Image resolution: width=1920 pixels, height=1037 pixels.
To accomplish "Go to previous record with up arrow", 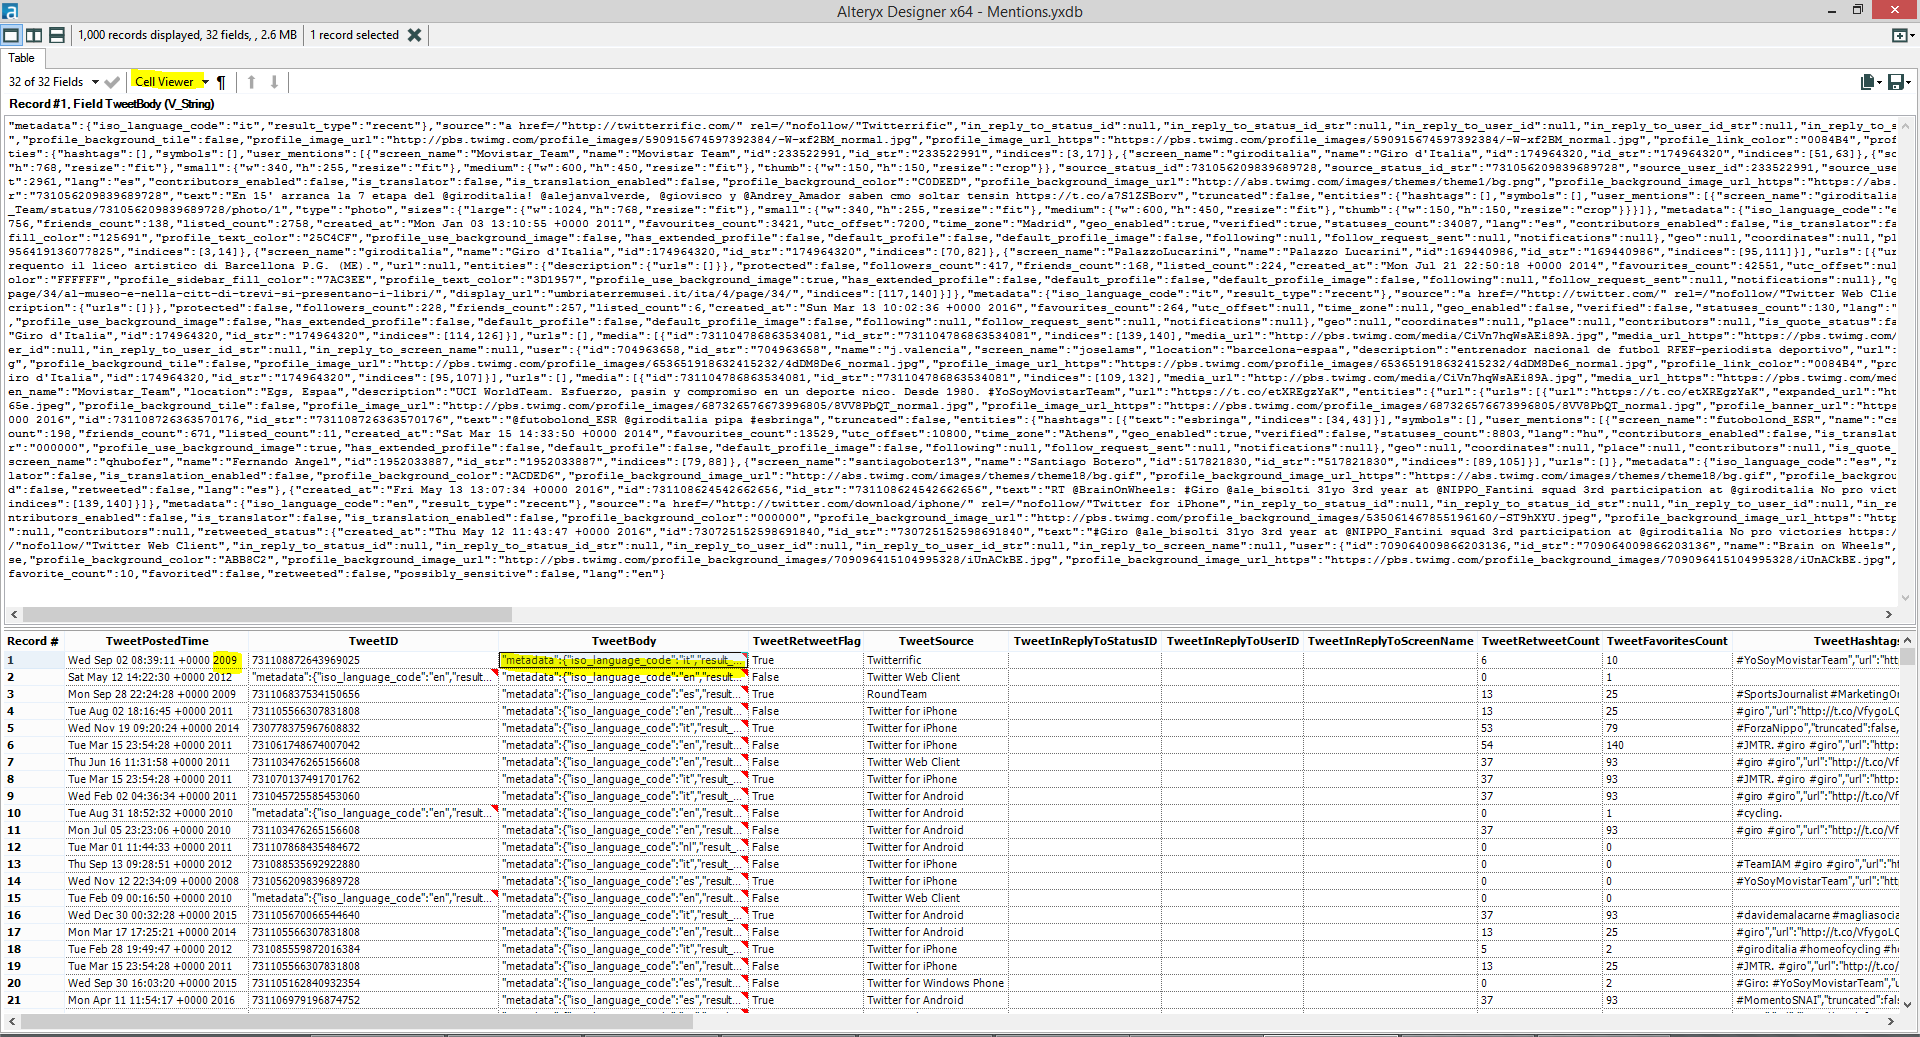I will pos(251,82).
